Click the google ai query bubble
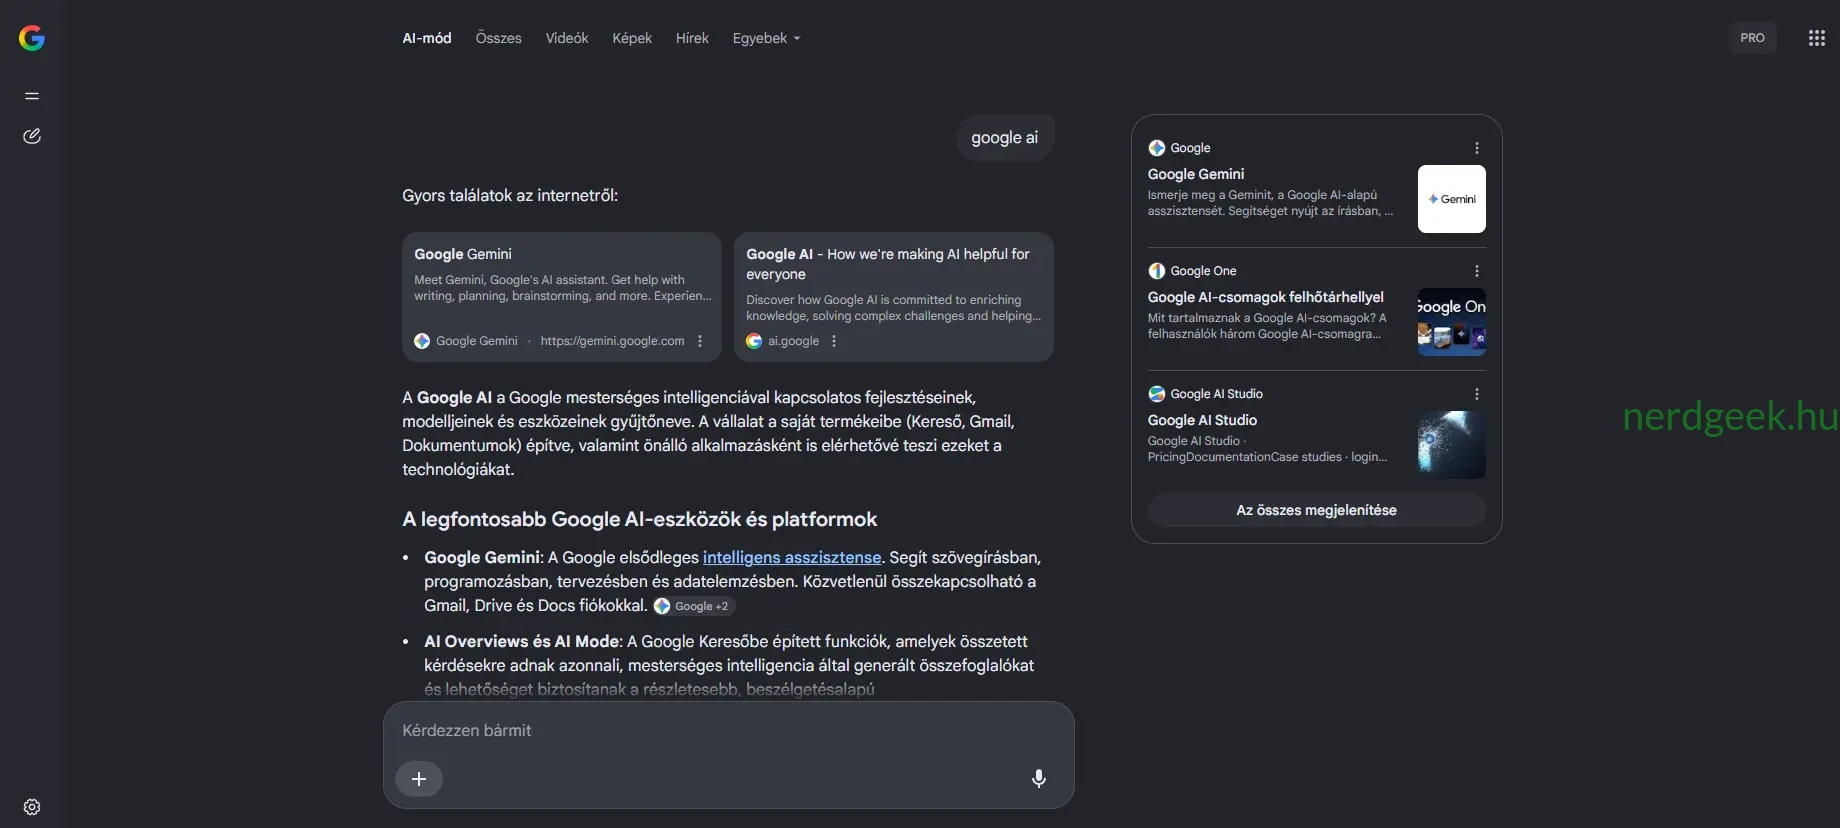This screenshot has height=828, width=1840. coord(1005,138)
